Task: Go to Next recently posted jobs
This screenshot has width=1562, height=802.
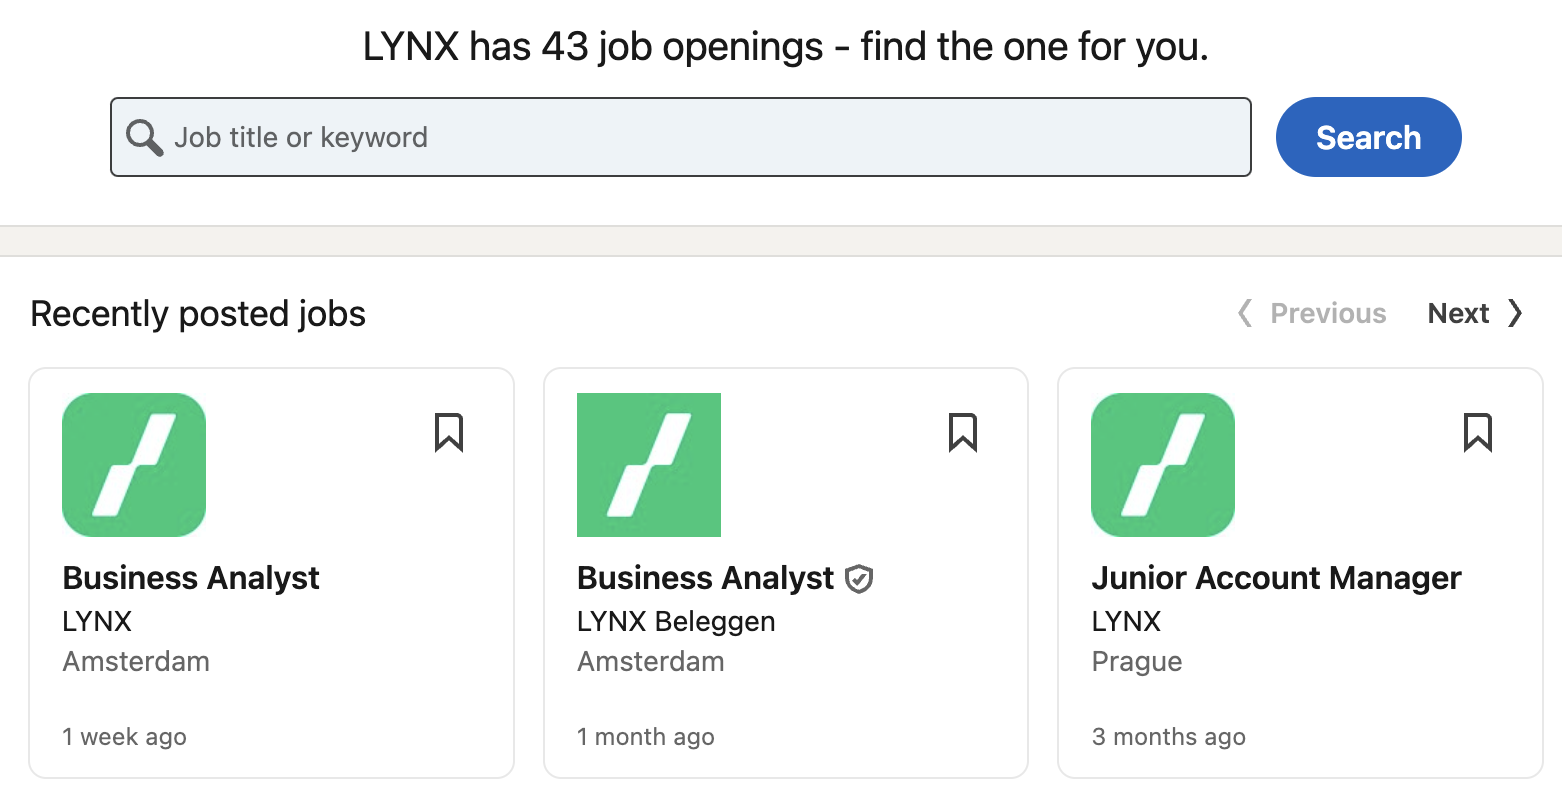Action: (1475, 313)
